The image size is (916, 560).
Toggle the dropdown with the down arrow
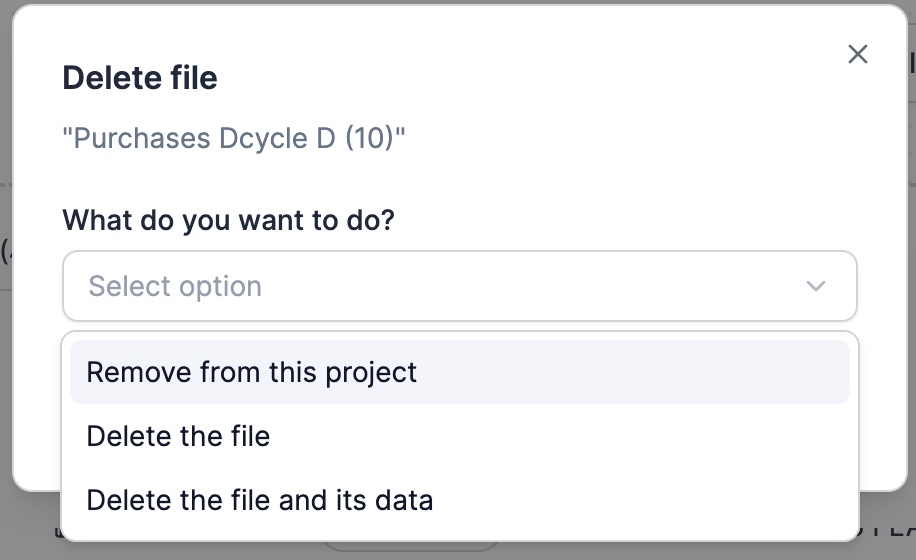[816, 286]
